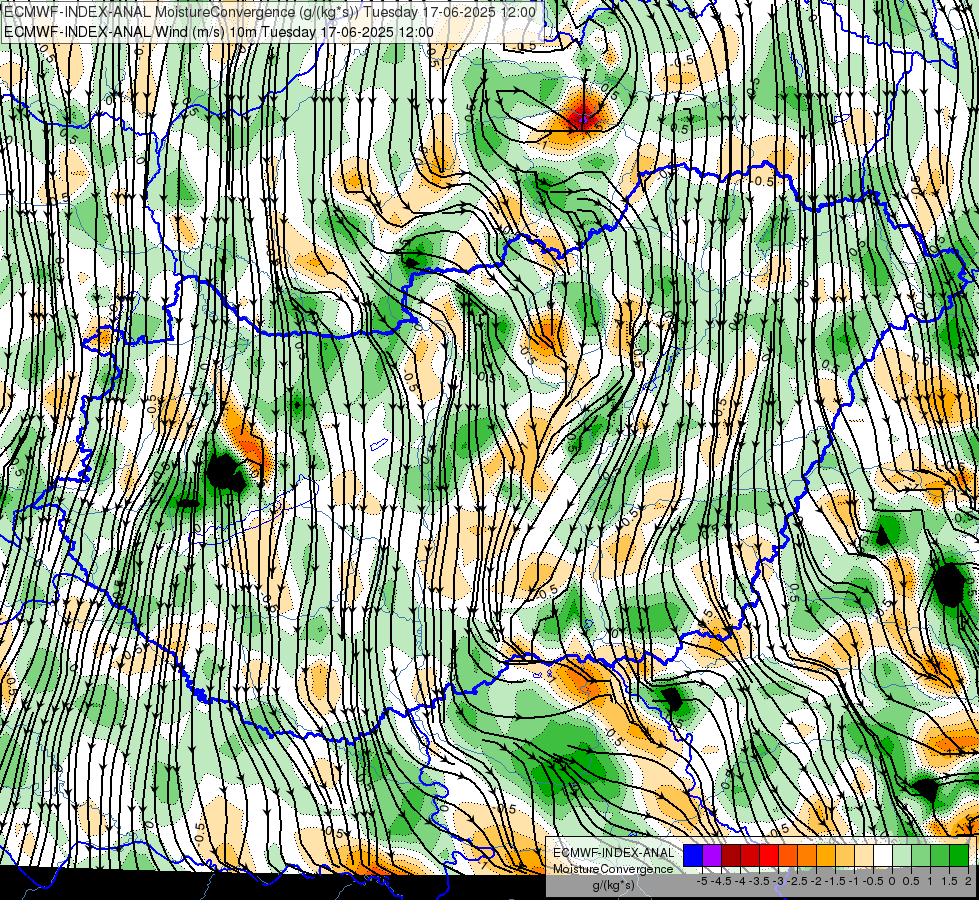Click the '2' legend scale value
This screenshot has width=979, height=900.
click(970, 881)
